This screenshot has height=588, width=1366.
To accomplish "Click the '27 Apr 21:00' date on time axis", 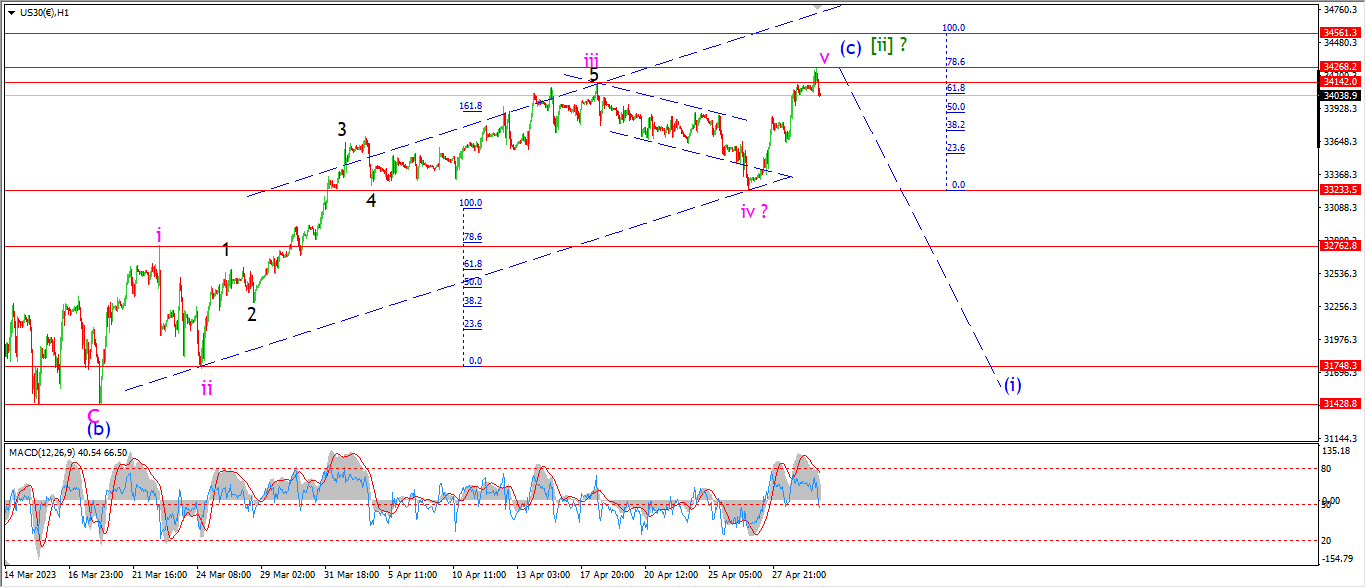I will [800, 575].
